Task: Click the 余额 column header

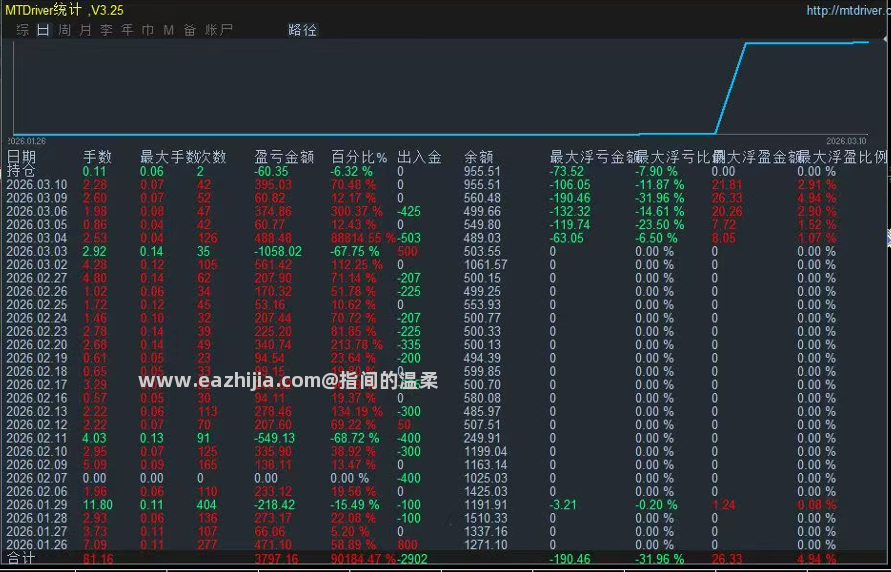Action: click(478, 157)
